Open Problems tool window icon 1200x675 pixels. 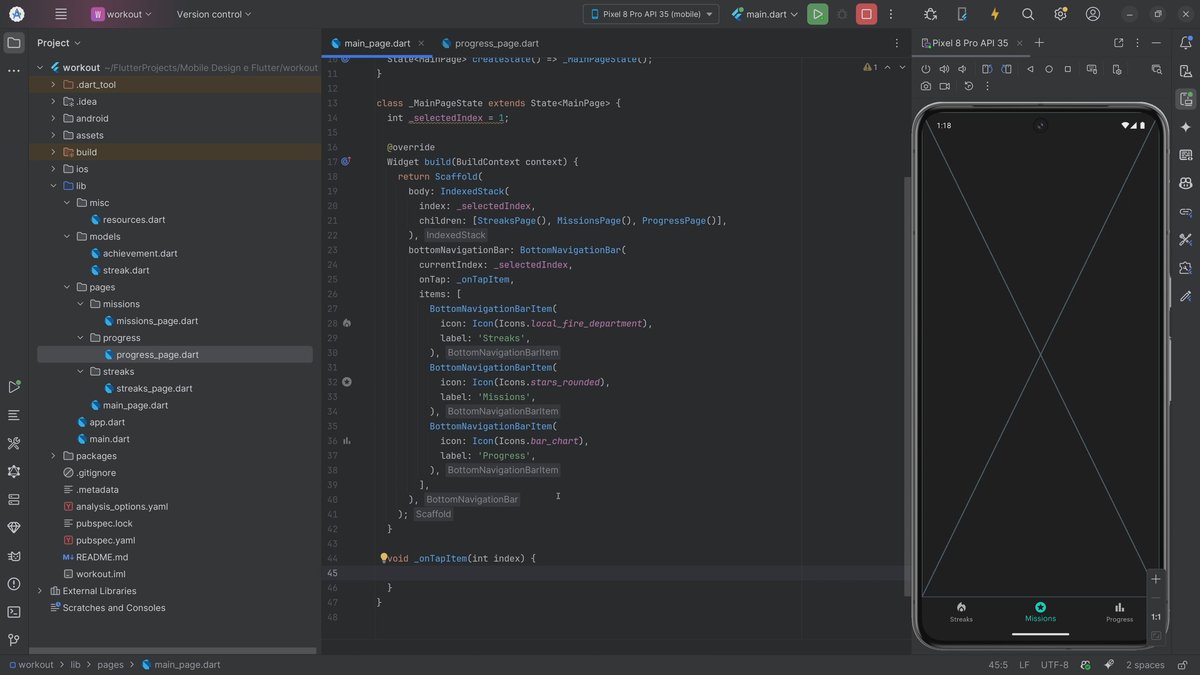(14, 584)
